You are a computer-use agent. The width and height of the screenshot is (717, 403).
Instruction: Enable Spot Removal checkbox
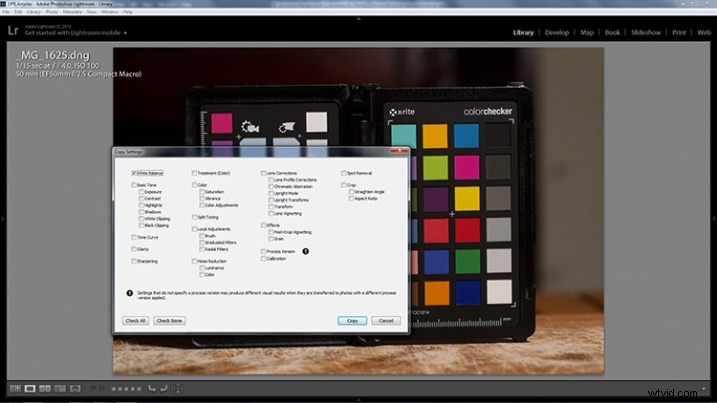point(343,173)
